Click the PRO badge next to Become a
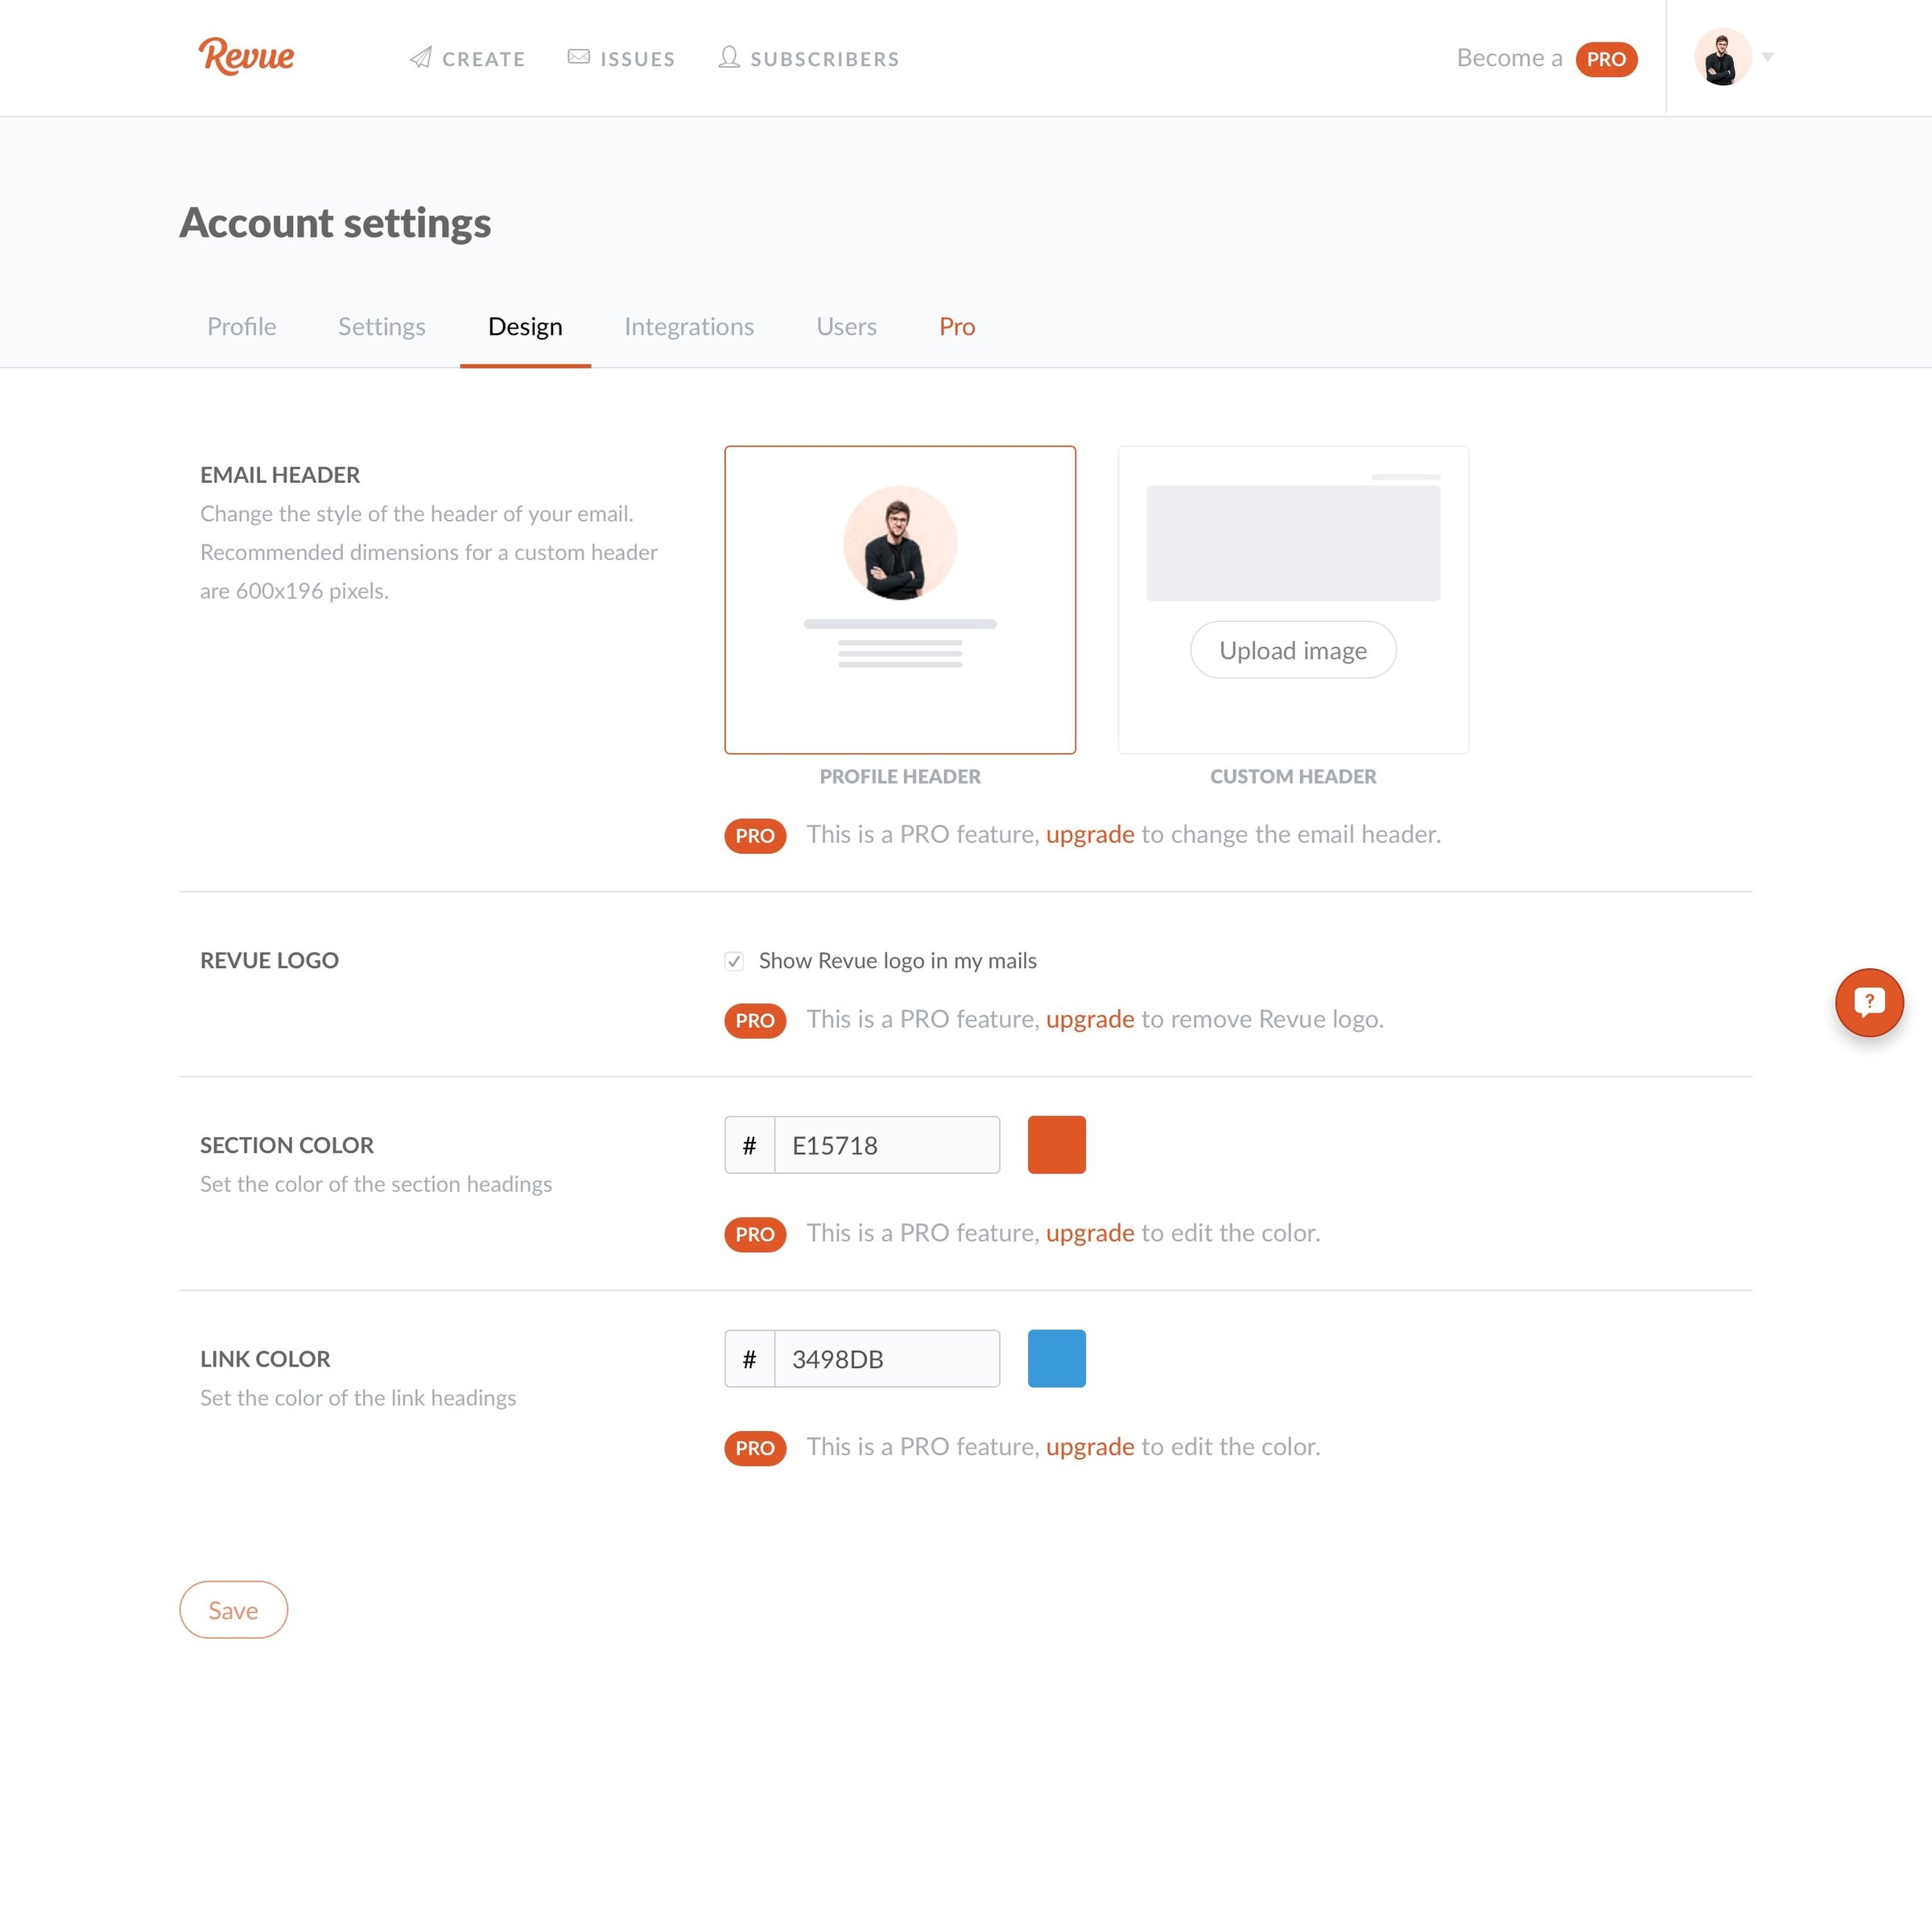Image resolution: width=1932 pixels, height=1909 pixels. click(1606, 59)
